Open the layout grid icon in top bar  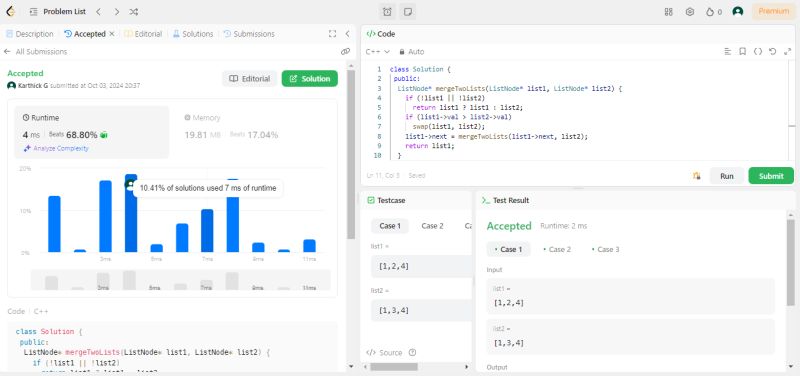tap(668, 12)
